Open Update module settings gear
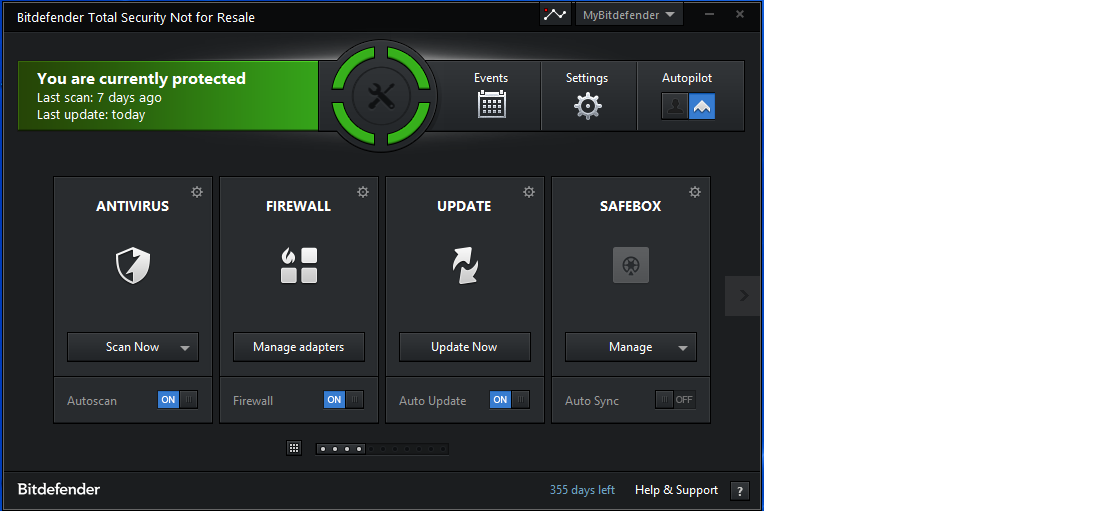This screenshot has width=1119, height=511. pyautogui.click(x=529, y=192)
